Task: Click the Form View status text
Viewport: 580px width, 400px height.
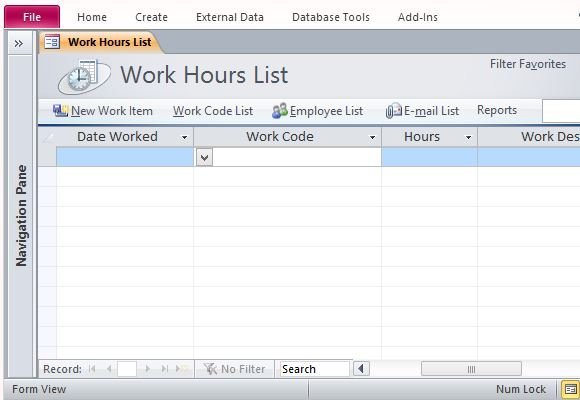Action: (39, 389)
